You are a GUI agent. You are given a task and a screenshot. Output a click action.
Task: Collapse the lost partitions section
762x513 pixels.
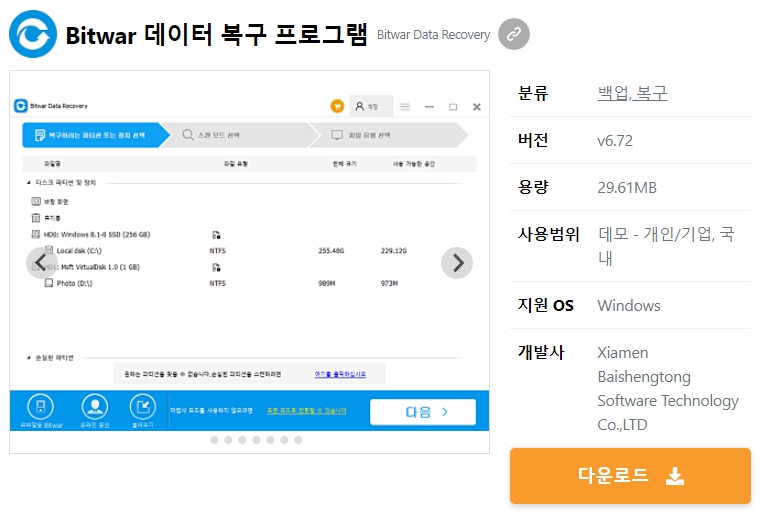pos(29,358)
